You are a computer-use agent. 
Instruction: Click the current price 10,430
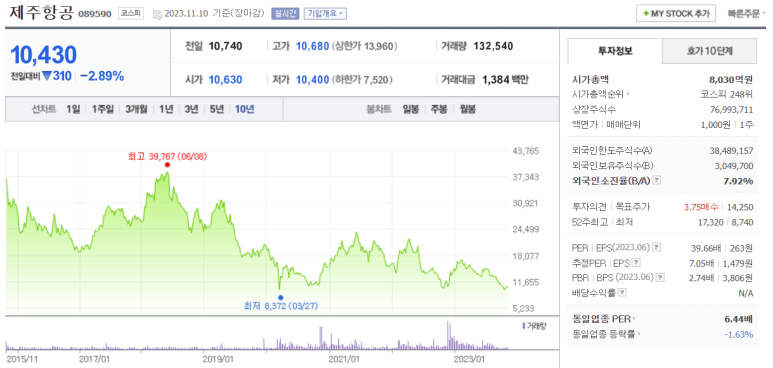point(43,55)
